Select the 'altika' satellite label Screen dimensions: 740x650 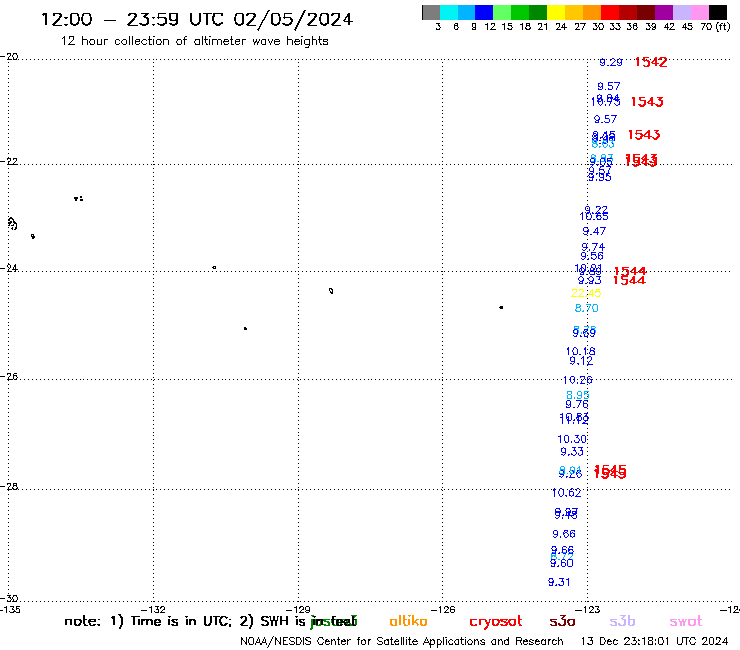pos(408,621)
